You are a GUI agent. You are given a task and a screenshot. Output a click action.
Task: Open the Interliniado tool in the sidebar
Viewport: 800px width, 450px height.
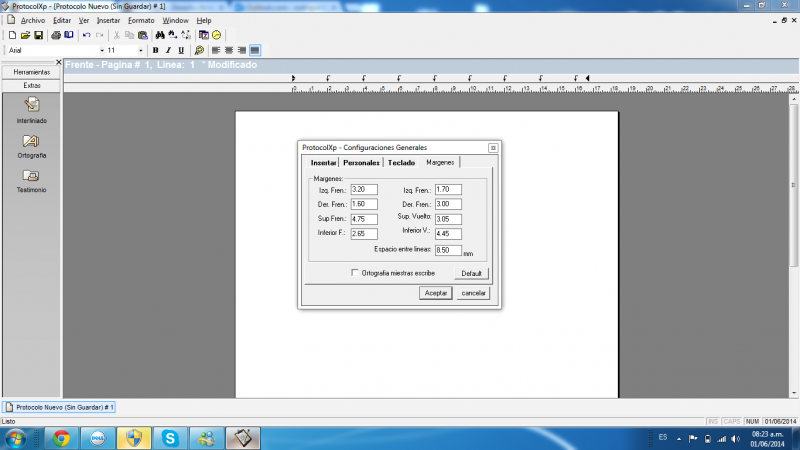coord(32,110)
